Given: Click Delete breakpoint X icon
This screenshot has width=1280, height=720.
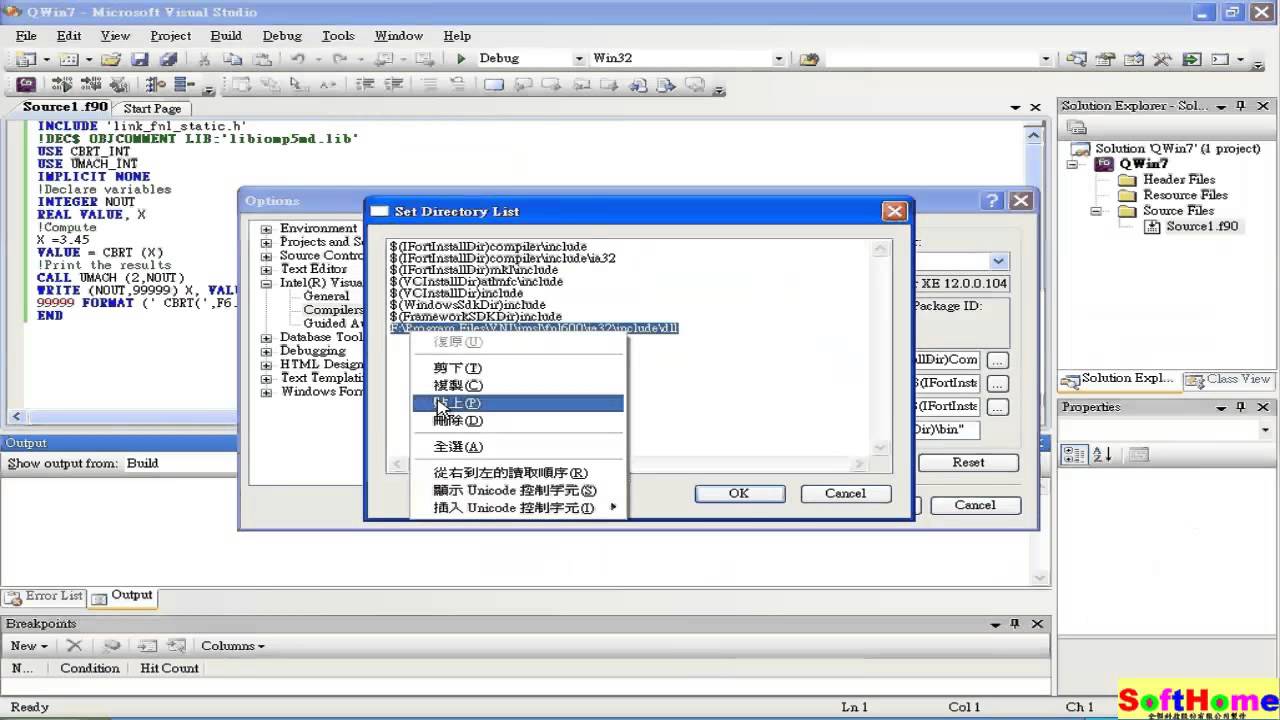Looking at the screenshot, I should coord(74,646).
